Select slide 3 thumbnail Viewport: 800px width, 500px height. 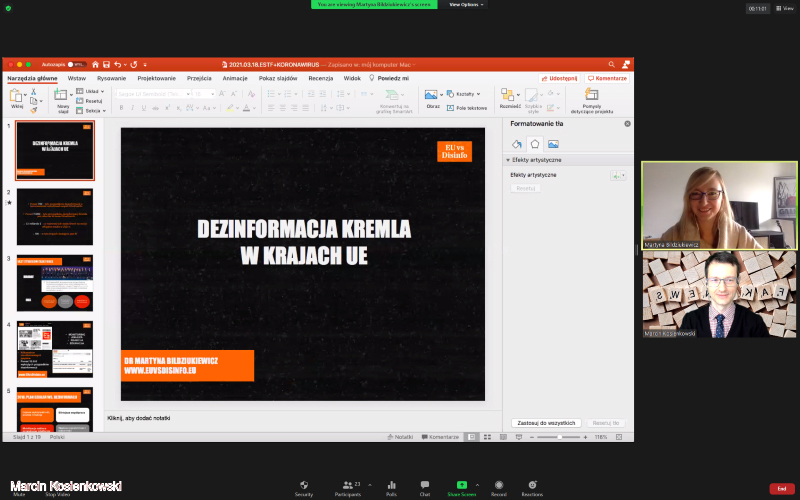click(x=54, y=283)
